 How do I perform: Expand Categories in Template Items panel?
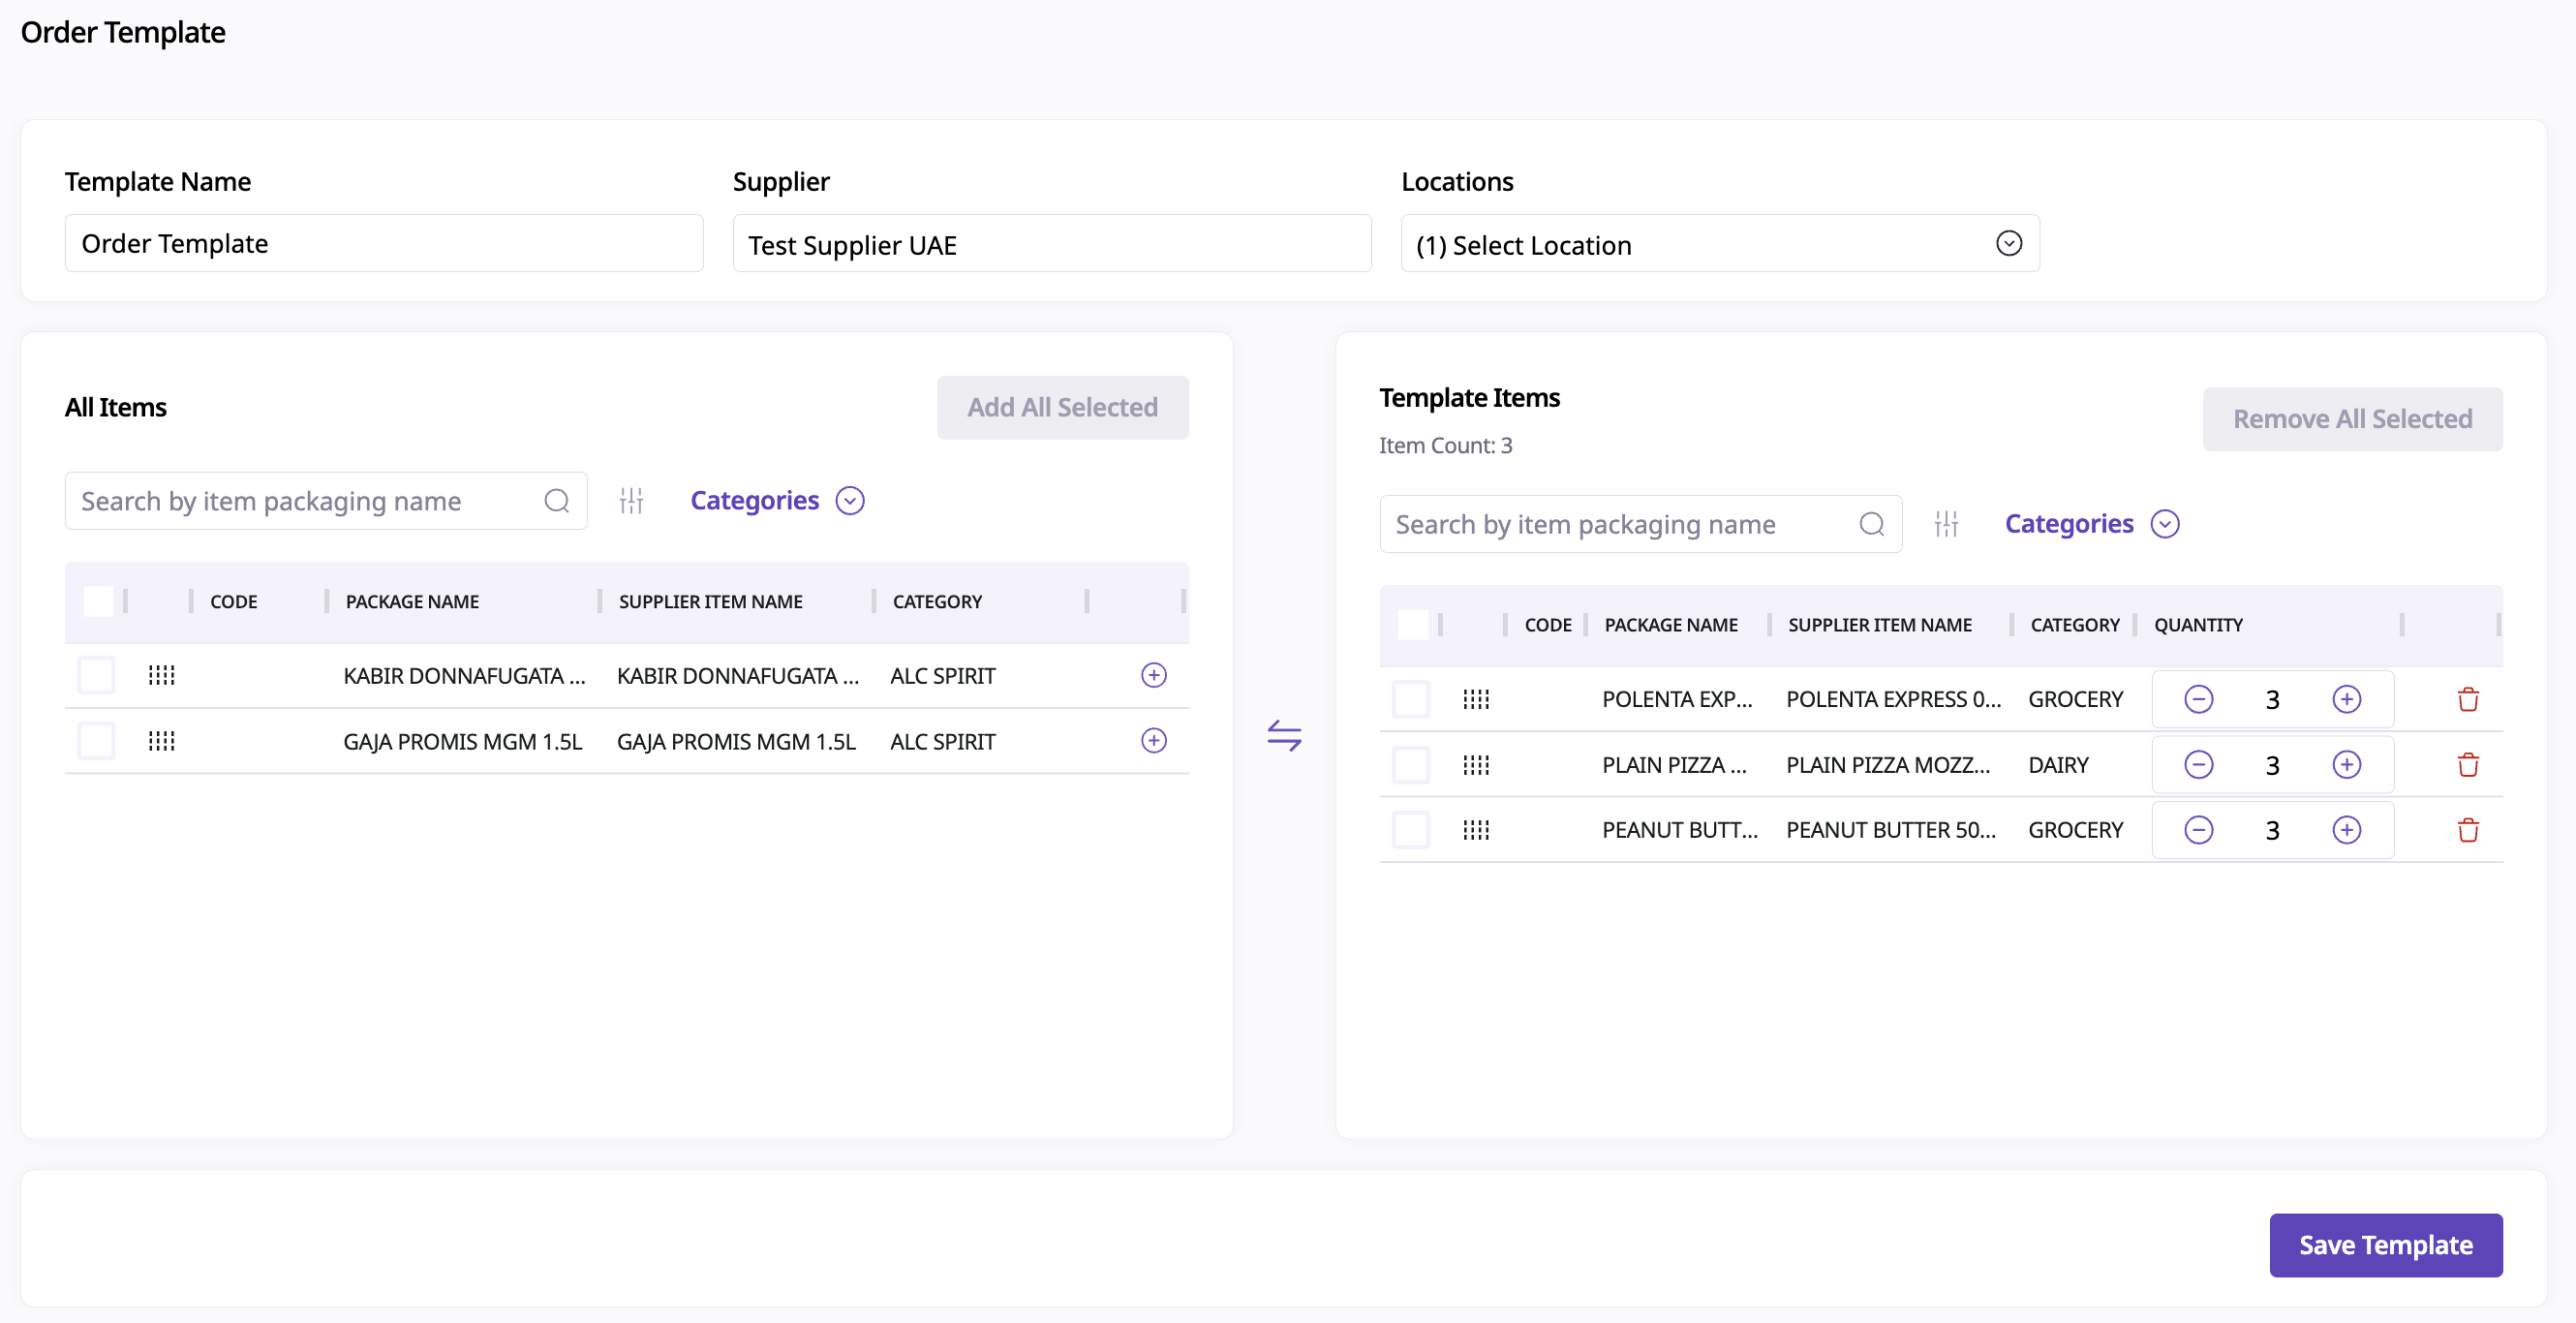tap(2091, 524)
